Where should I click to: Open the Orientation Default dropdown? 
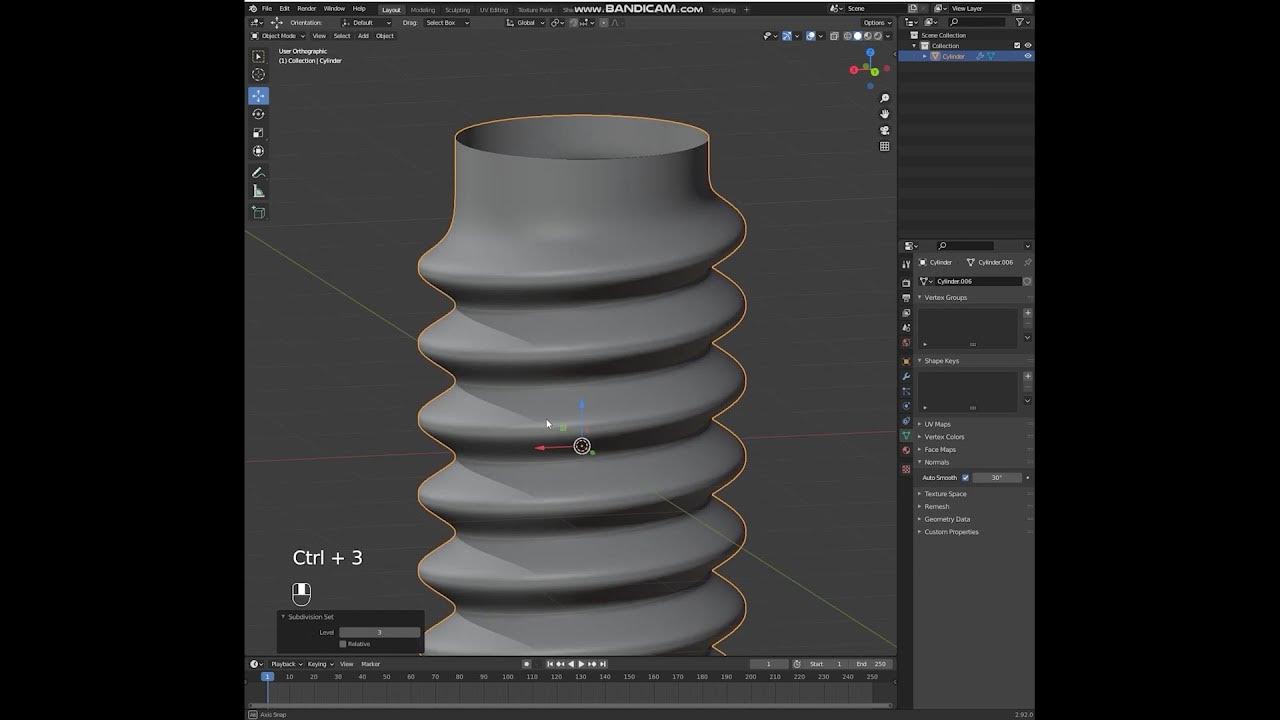coord(366,22)
